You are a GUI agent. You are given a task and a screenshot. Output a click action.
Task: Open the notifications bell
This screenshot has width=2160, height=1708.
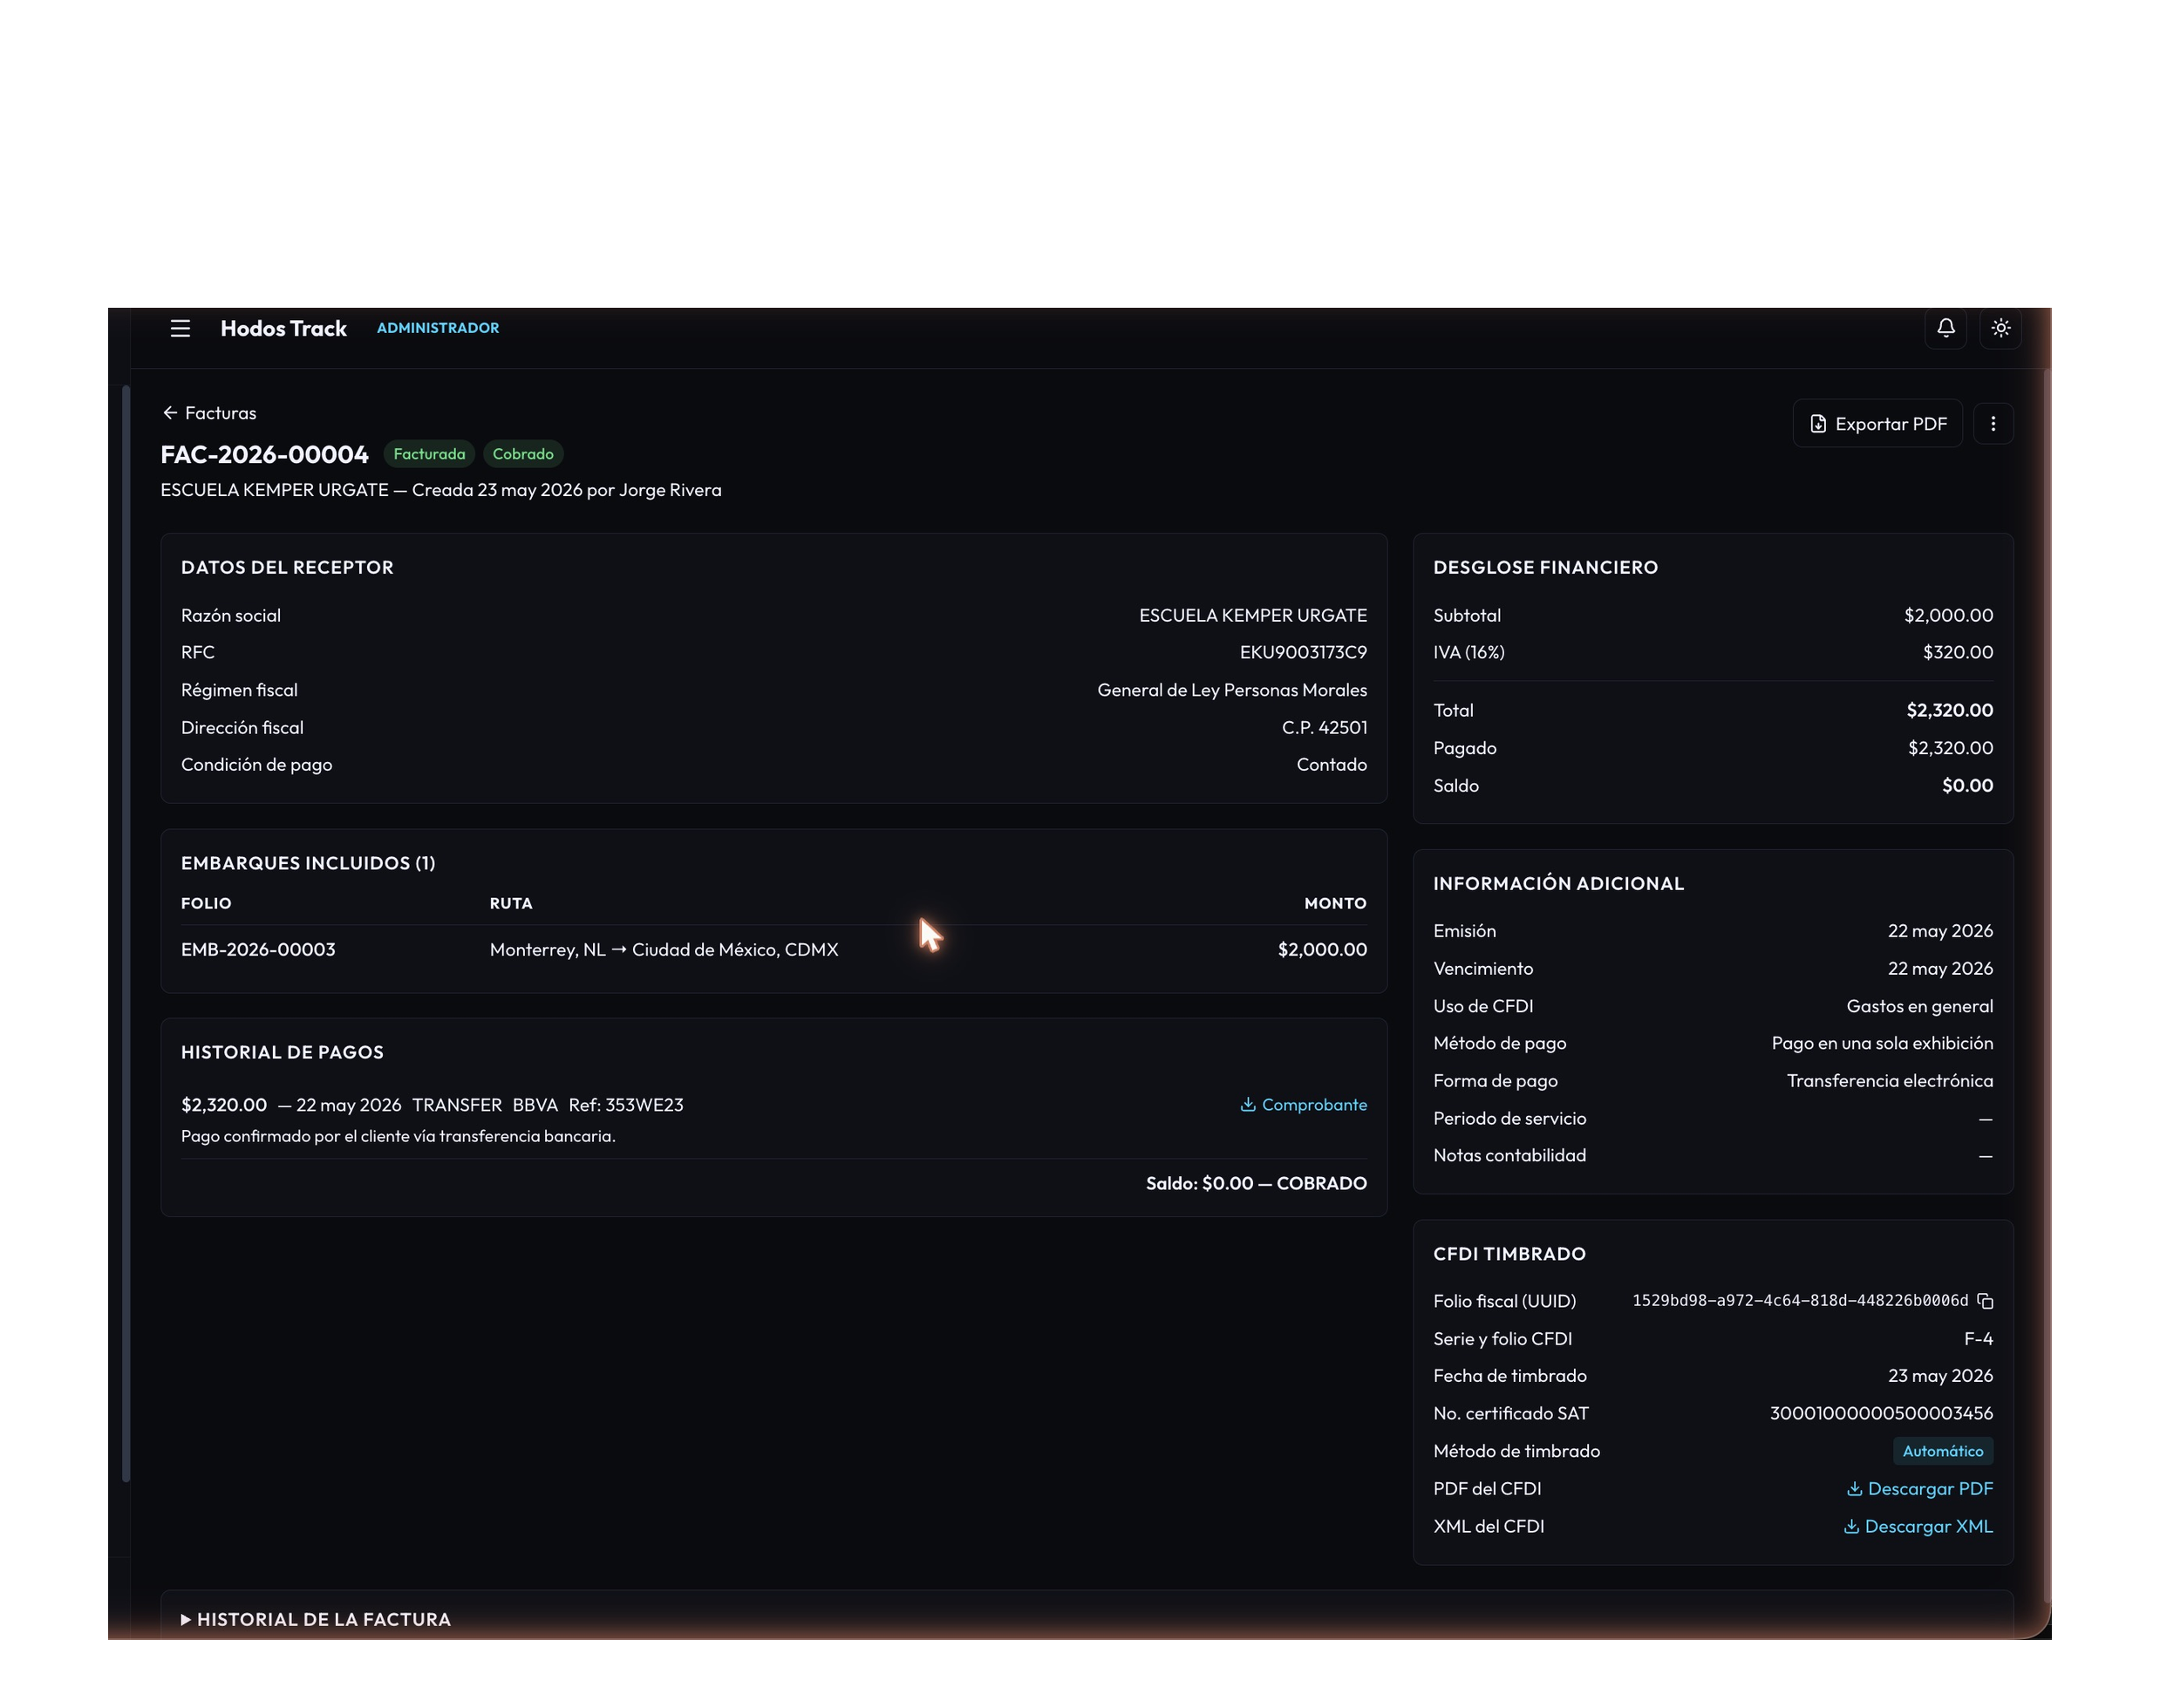1945,328
